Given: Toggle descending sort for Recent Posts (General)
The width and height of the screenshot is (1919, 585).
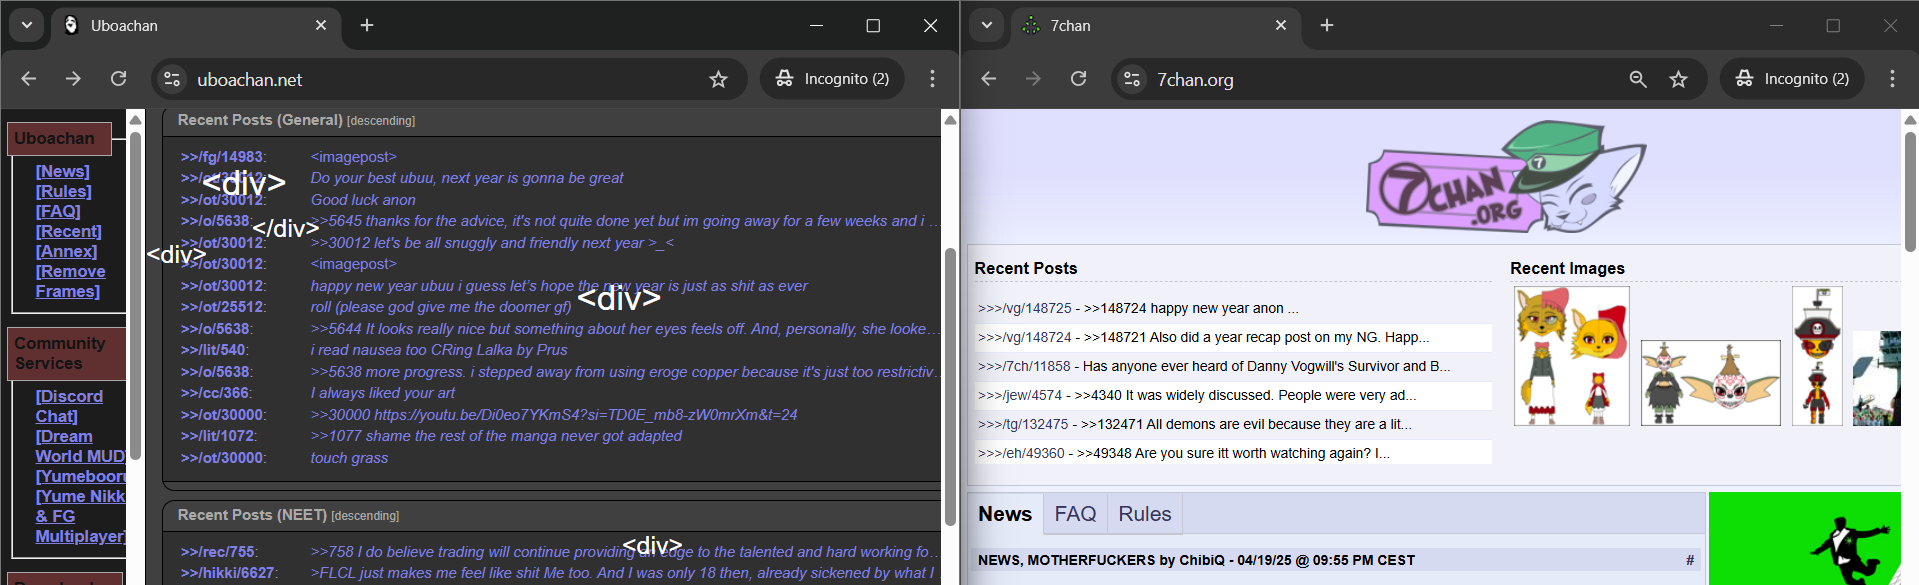Looking at the screenshot, I should 381,121.
